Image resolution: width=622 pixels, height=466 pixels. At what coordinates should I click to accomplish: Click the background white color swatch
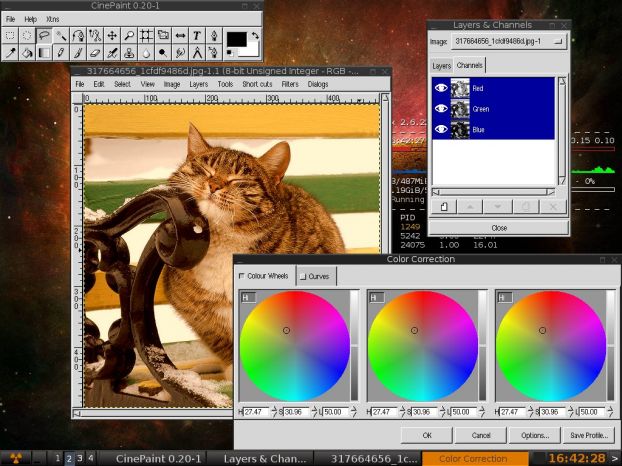[x=253, y=50]
